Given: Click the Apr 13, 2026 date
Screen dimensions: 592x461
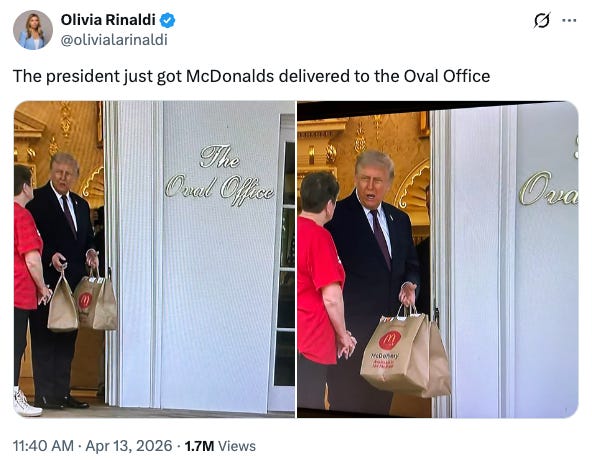Looking at the screenshot, I should (129, 446).
